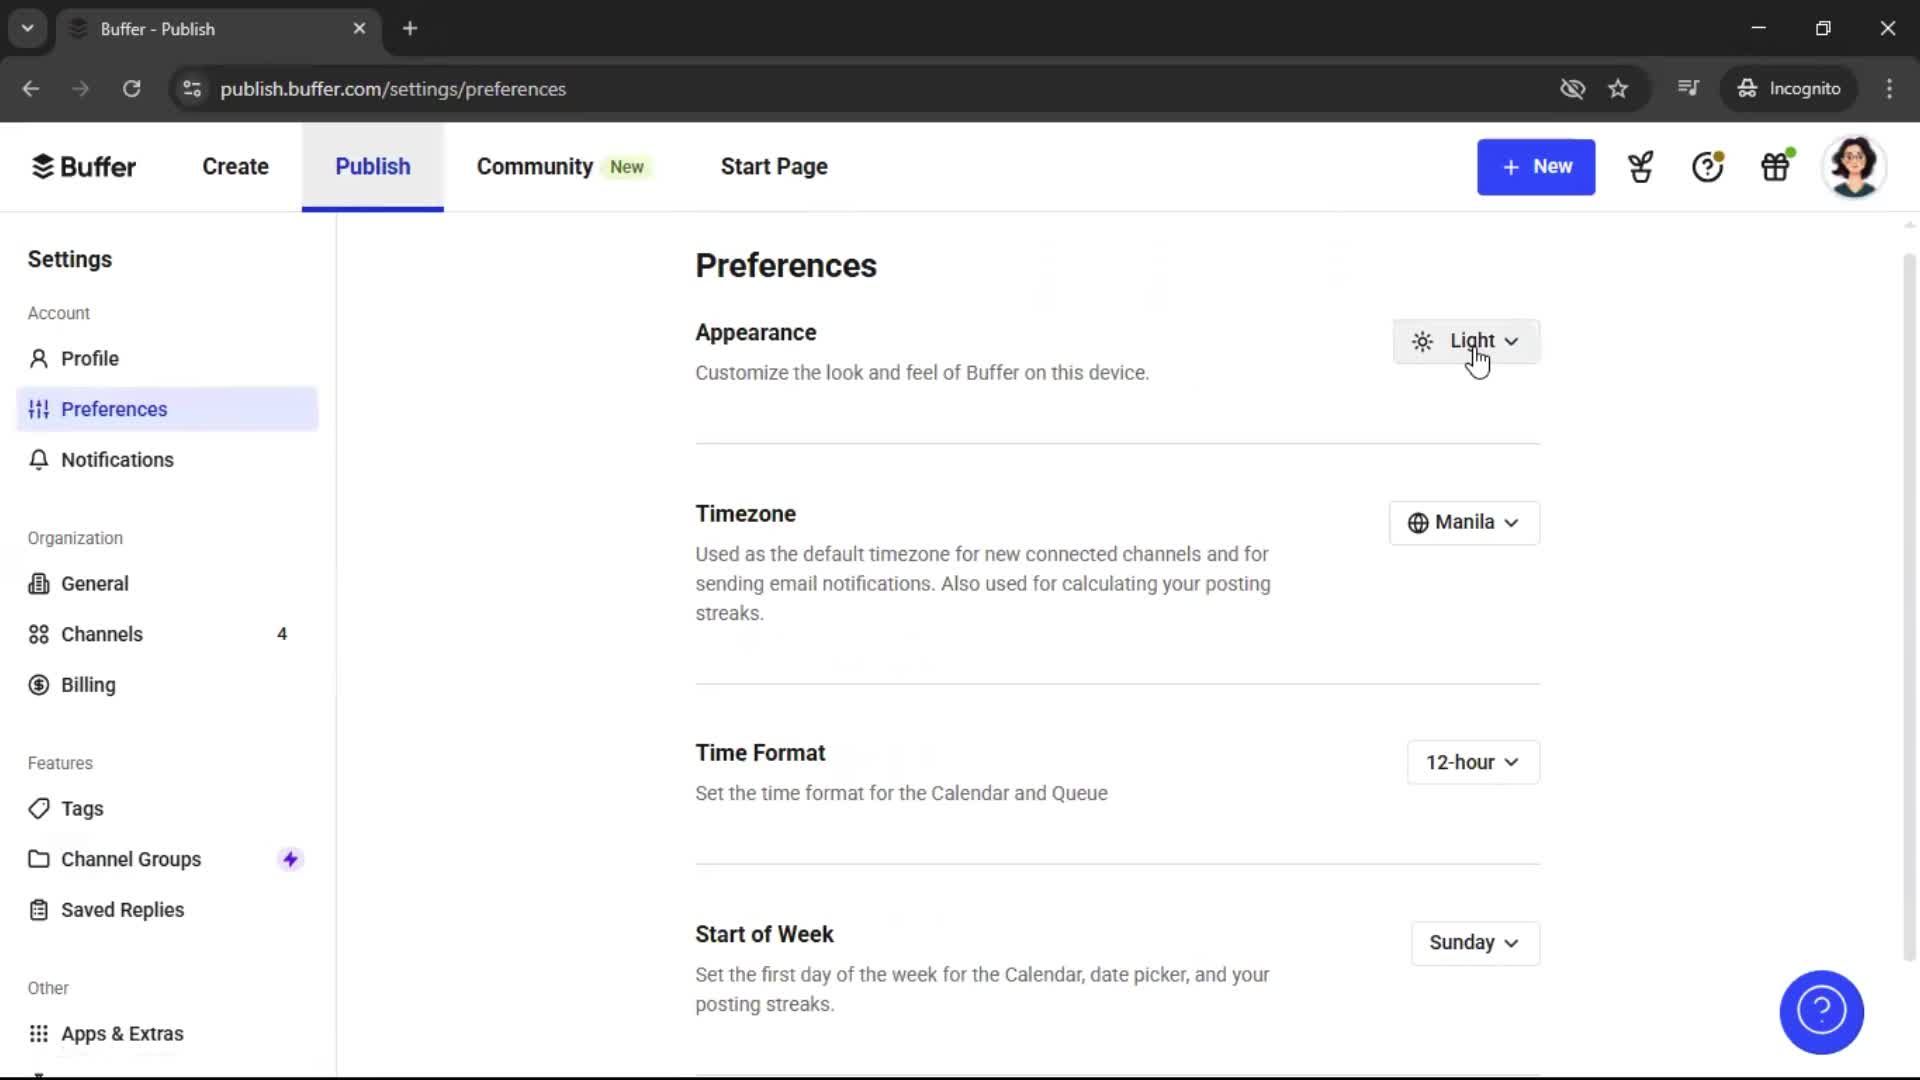Open the floating help bubble at bottom right
The width and height of the screenshot is (1920, 1080).
click(x=1820, y=1012)
